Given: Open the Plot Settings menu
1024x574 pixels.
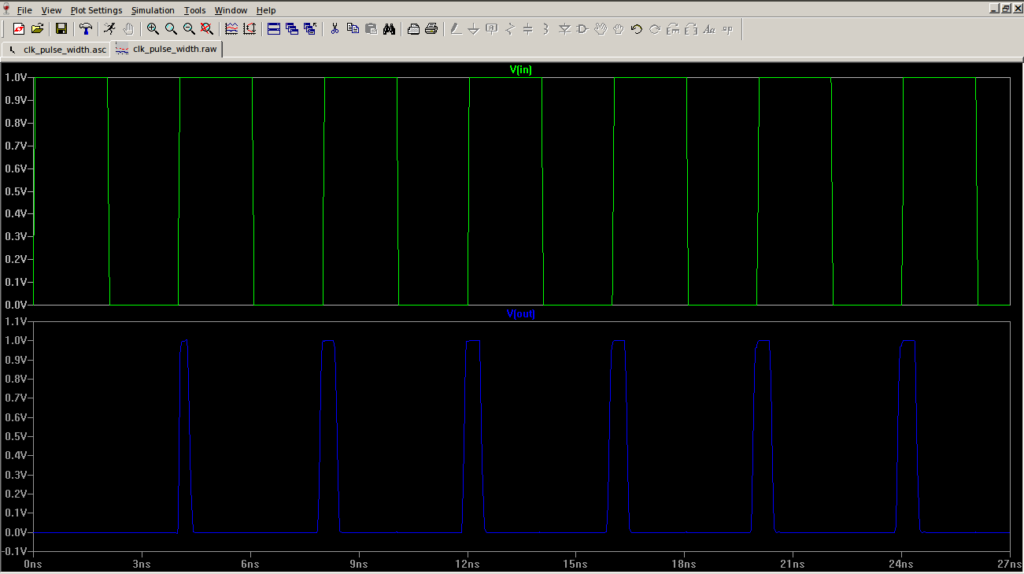Looking at the screenshot, I should [96, 10].
